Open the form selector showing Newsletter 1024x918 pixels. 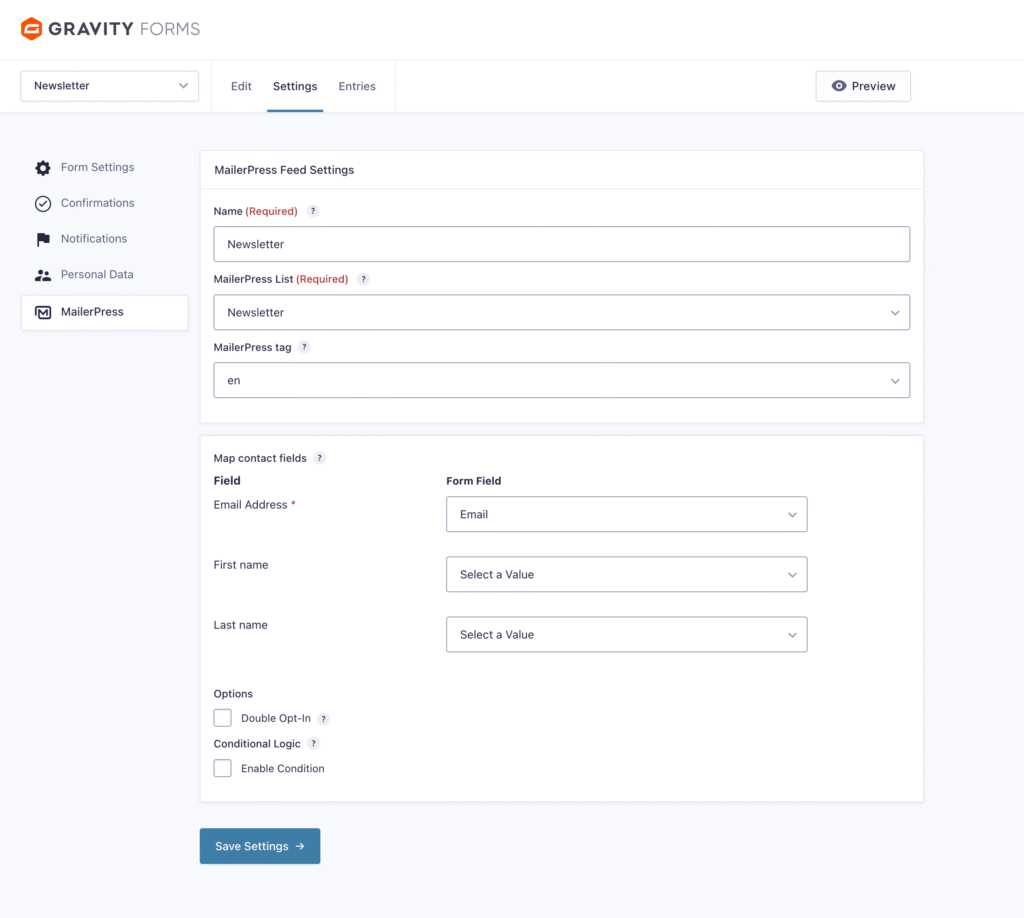[108, 86]
